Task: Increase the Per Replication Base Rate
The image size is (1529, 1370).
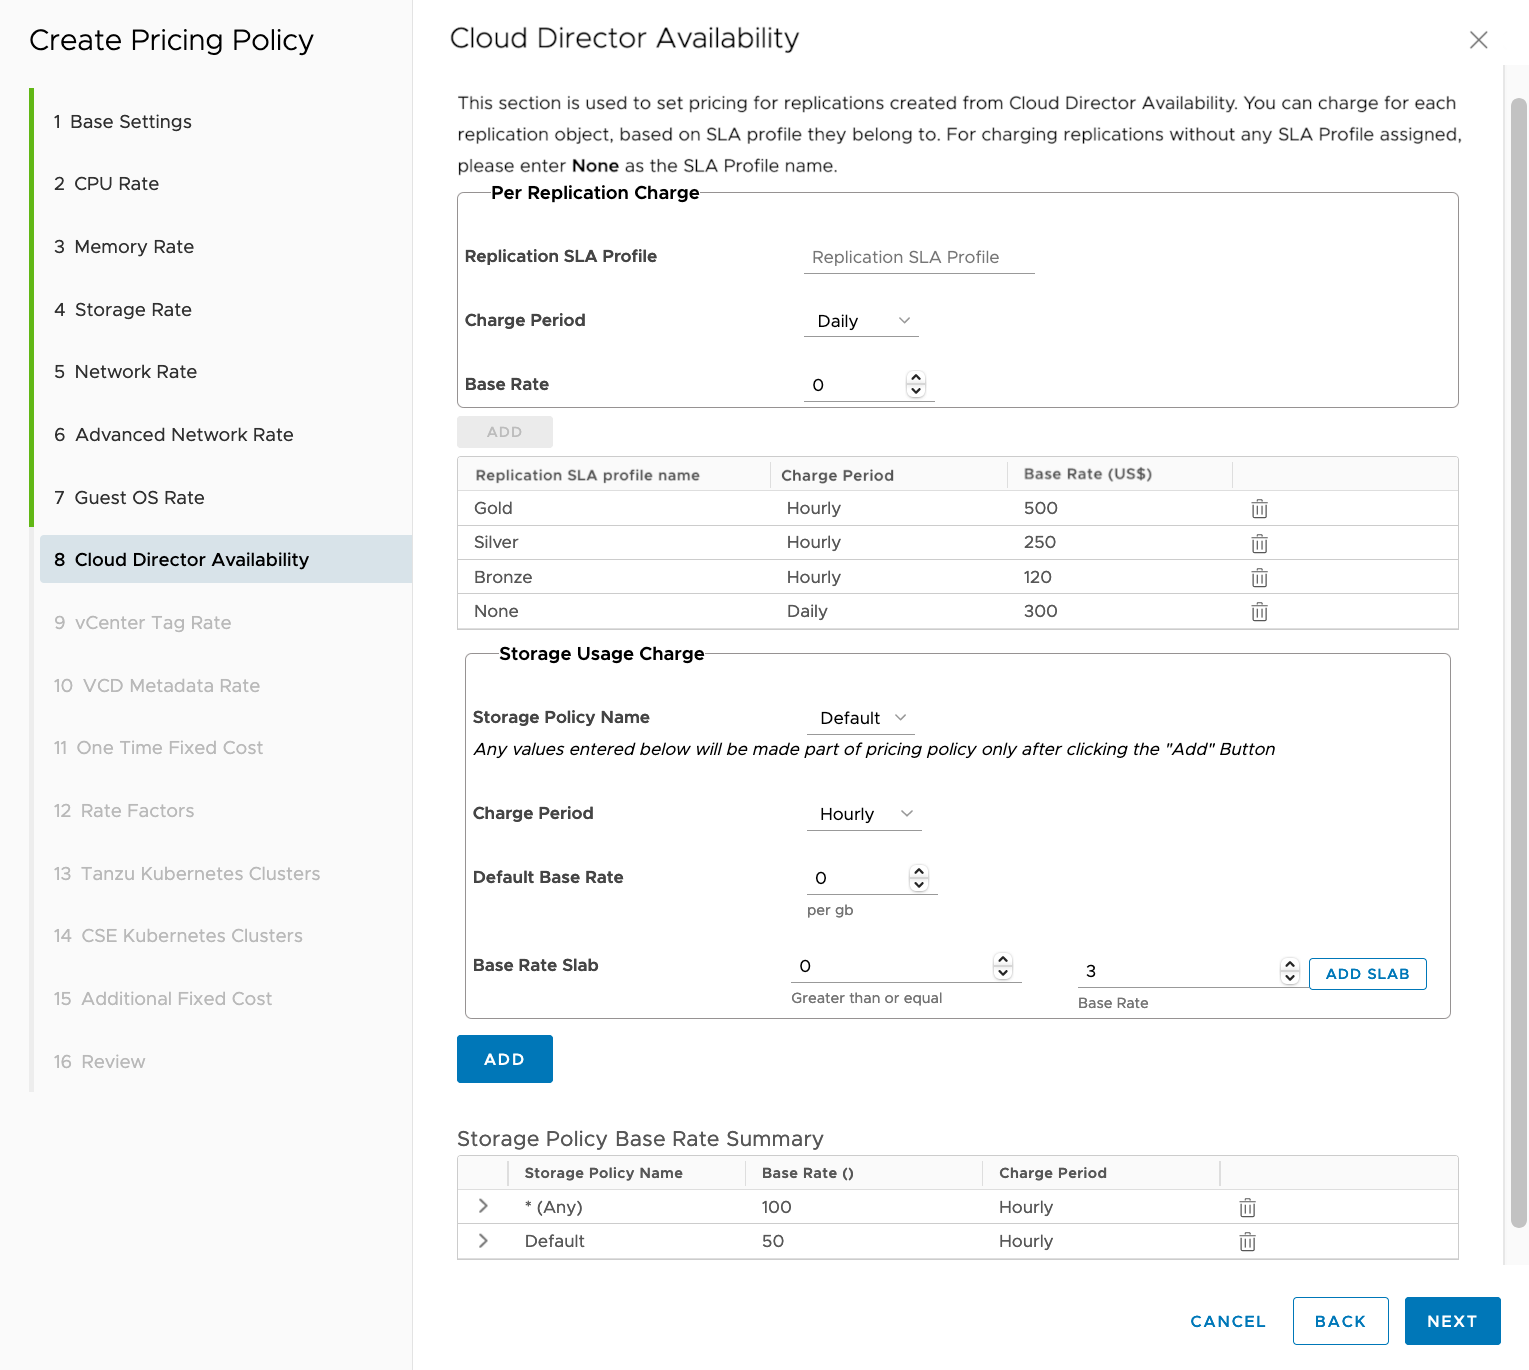Action: pyautogui.click(x=916, y=378)
